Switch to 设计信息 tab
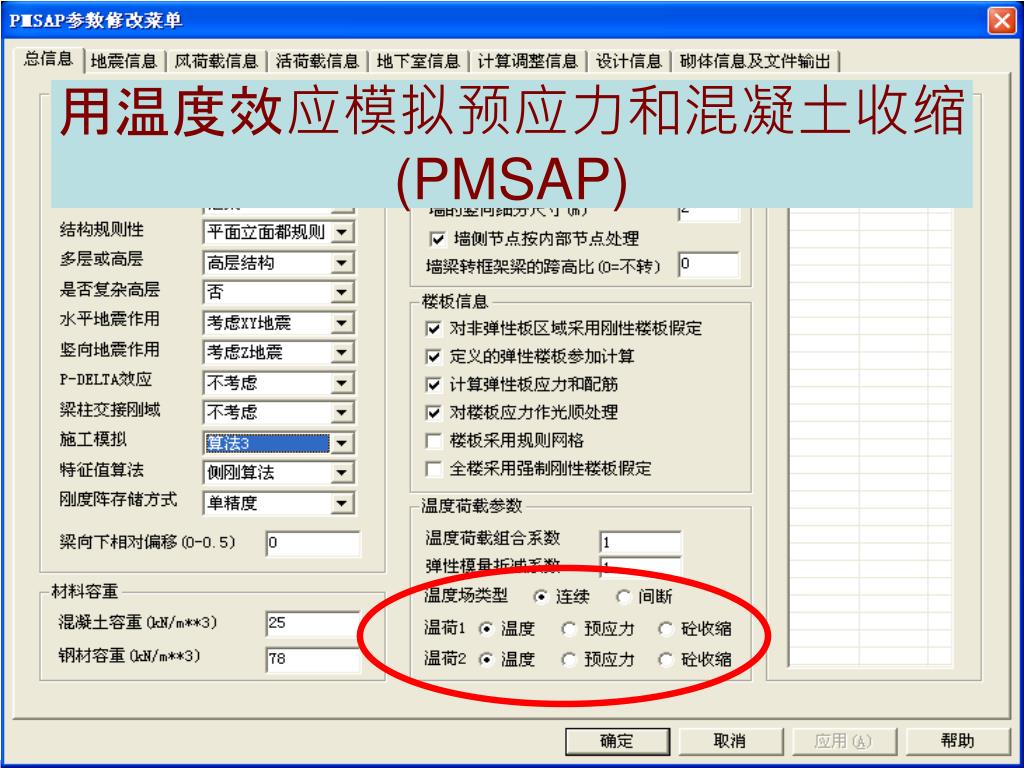The image size is (1024, 768). click(629, 61)
